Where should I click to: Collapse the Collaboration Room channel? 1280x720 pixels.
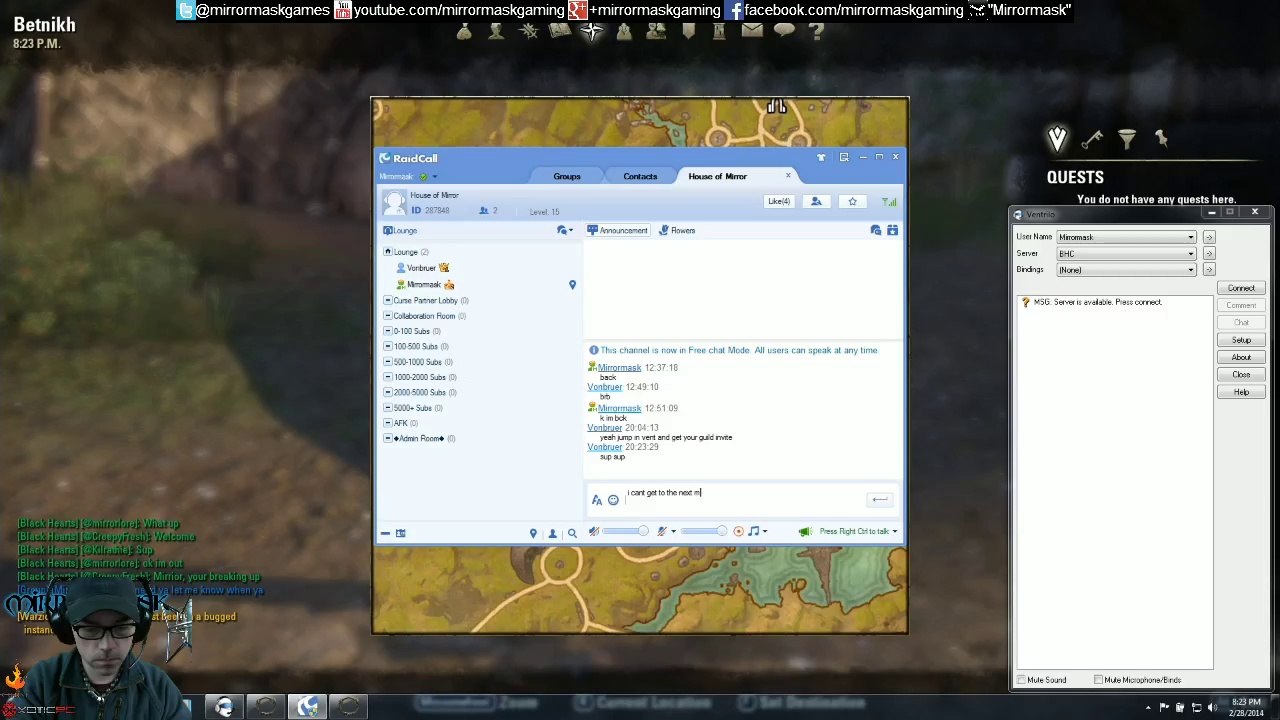tap(388, 316)
